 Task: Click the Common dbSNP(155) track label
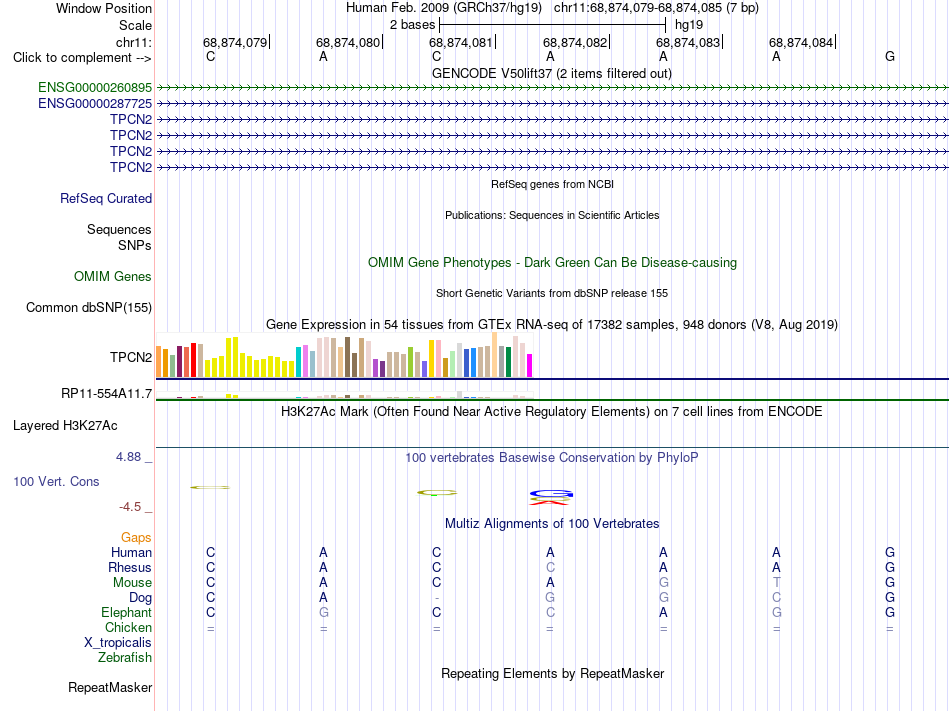(88, 308)
